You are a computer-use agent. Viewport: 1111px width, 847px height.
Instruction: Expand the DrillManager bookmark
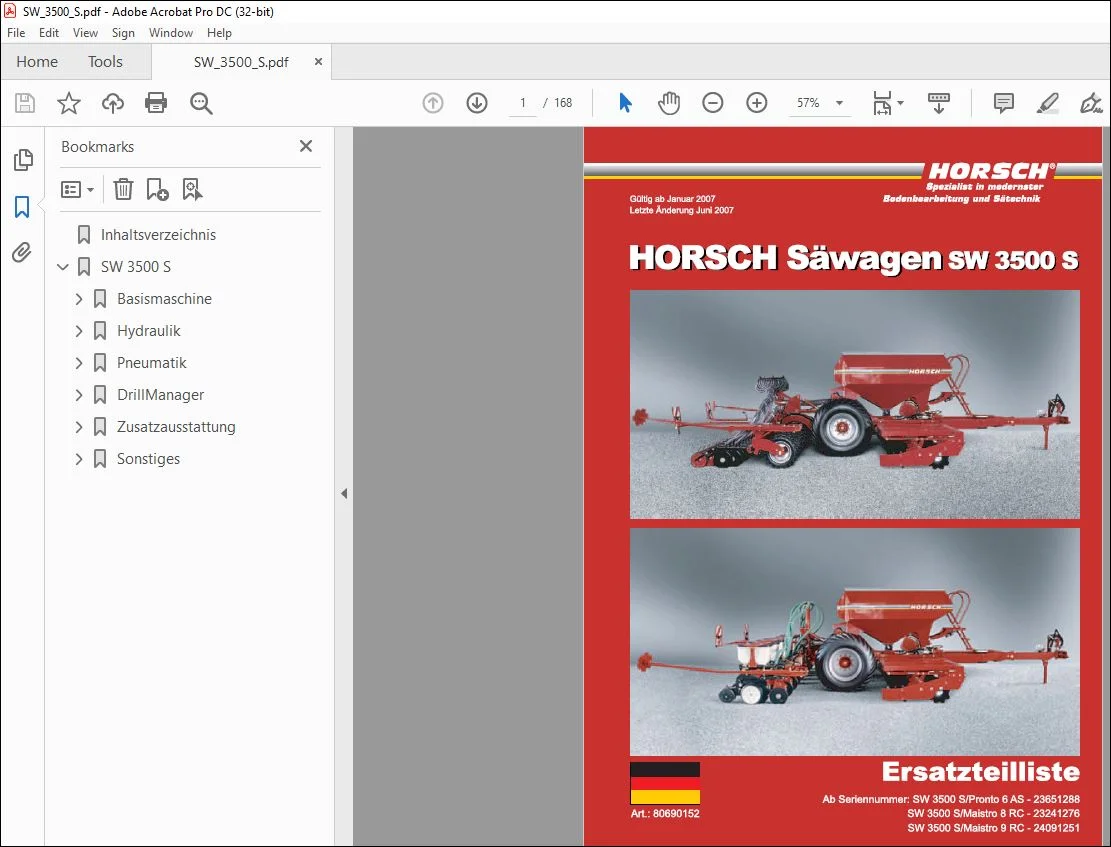pyautogui.click(x=79, y=395)
